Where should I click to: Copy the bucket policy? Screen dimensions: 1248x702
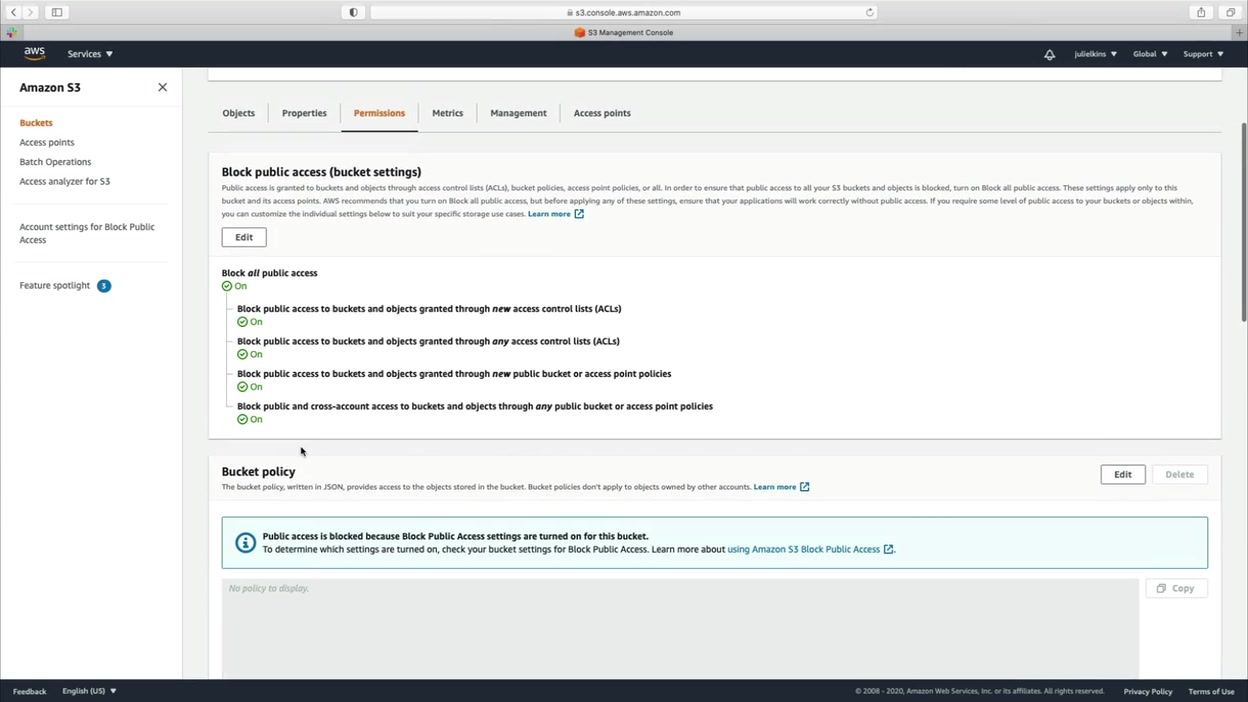[1176, 588]
